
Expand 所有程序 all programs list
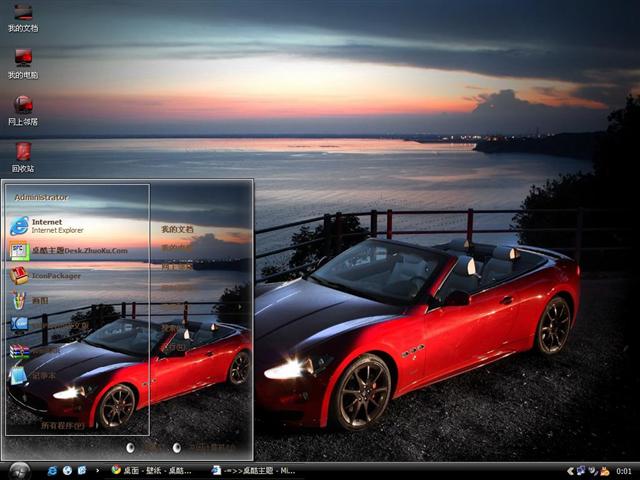point(62,425)
